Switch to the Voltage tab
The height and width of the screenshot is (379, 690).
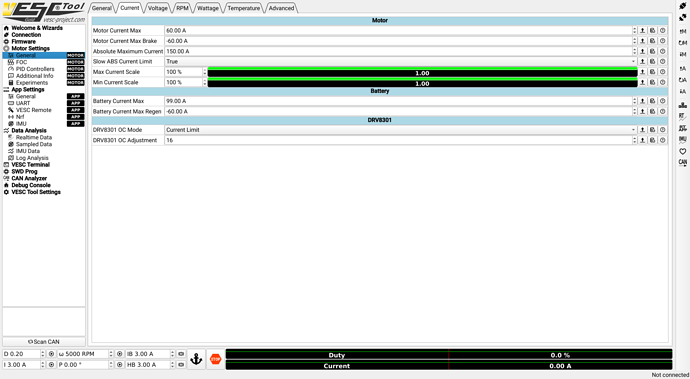pyautogui.click(x=158, y=8)
